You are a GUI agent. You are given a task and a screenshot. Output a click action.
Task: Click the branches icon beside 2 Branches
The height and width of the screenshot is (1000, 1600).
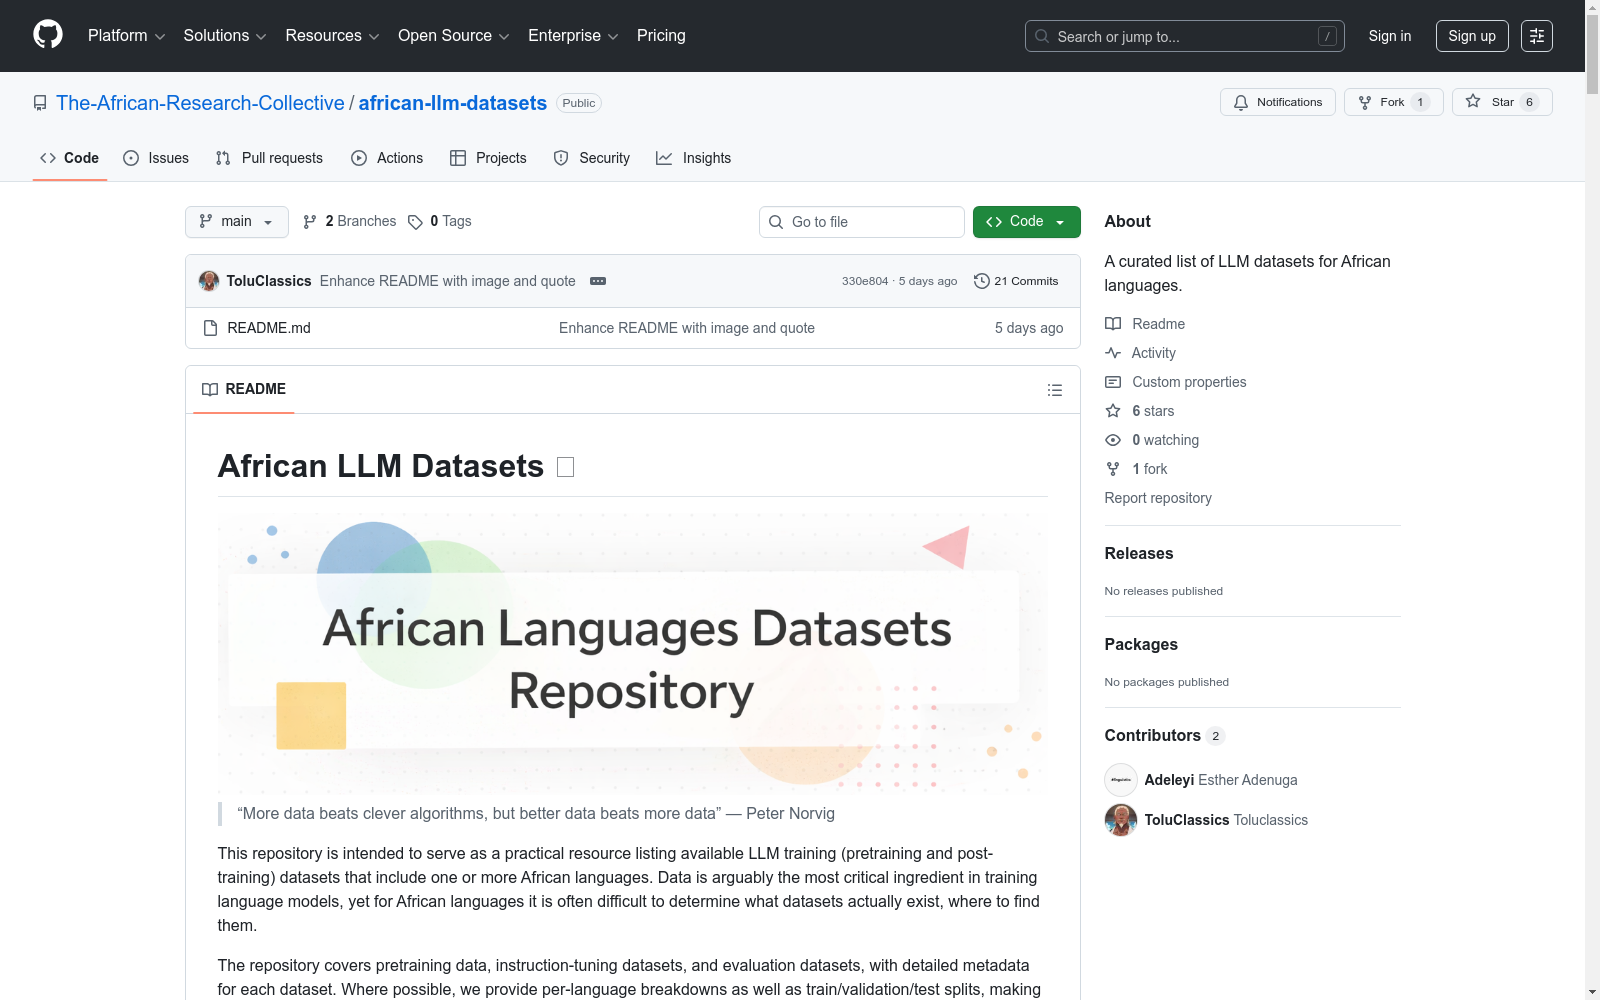click(310, 222)
